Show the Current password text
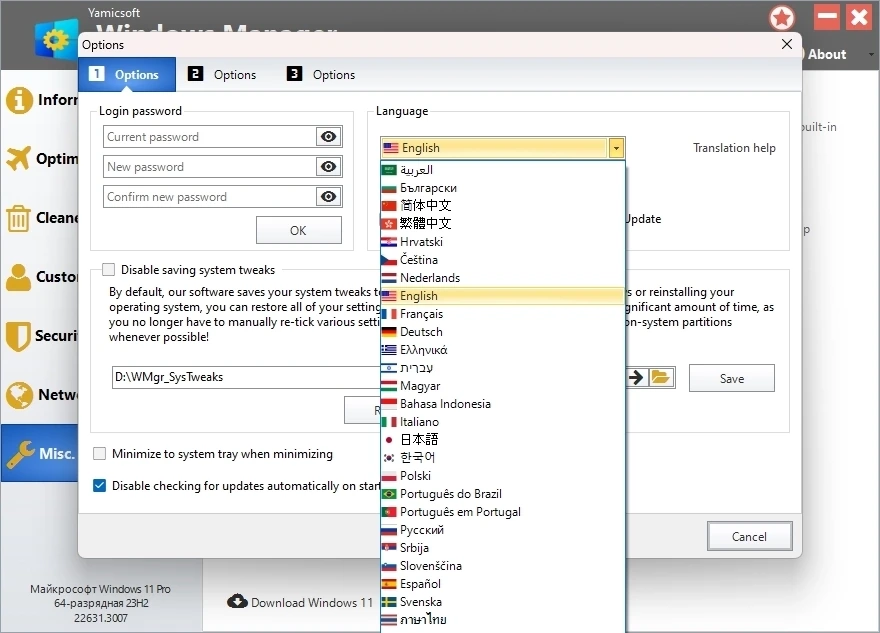 click(x=328, y=136)
